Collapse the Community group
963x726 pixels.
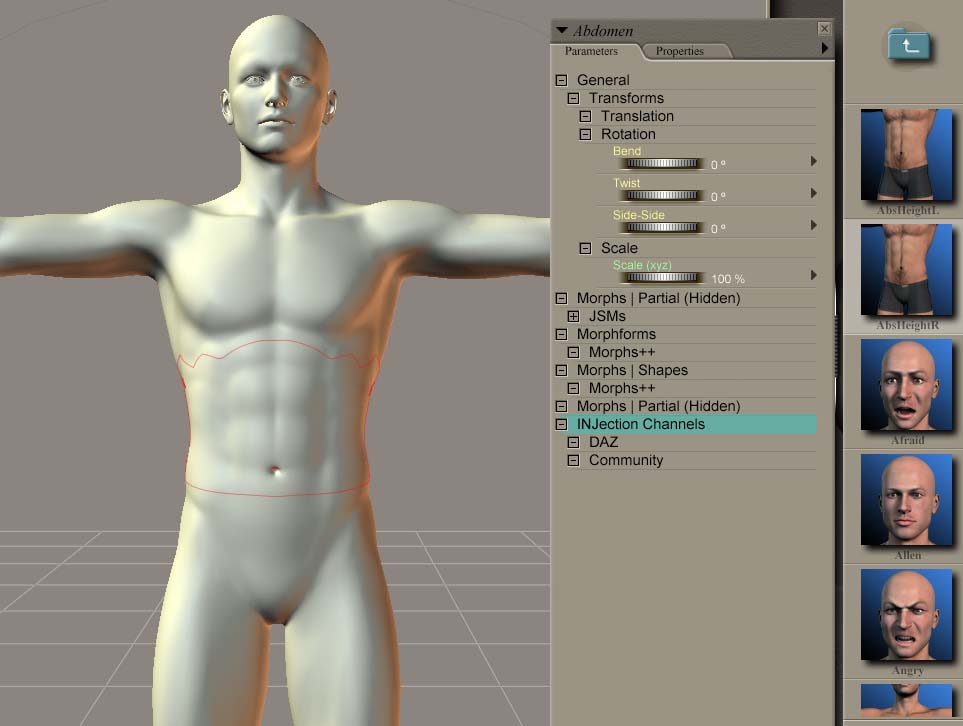point(573,461)
